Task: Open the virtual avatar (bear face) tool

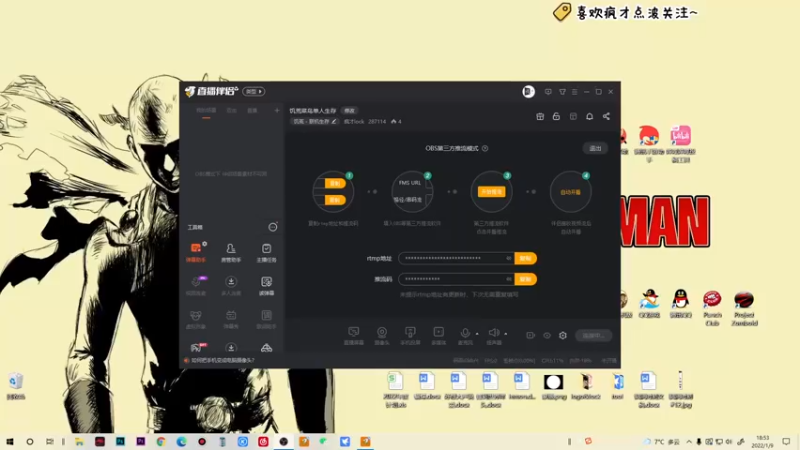Action: 196,319
